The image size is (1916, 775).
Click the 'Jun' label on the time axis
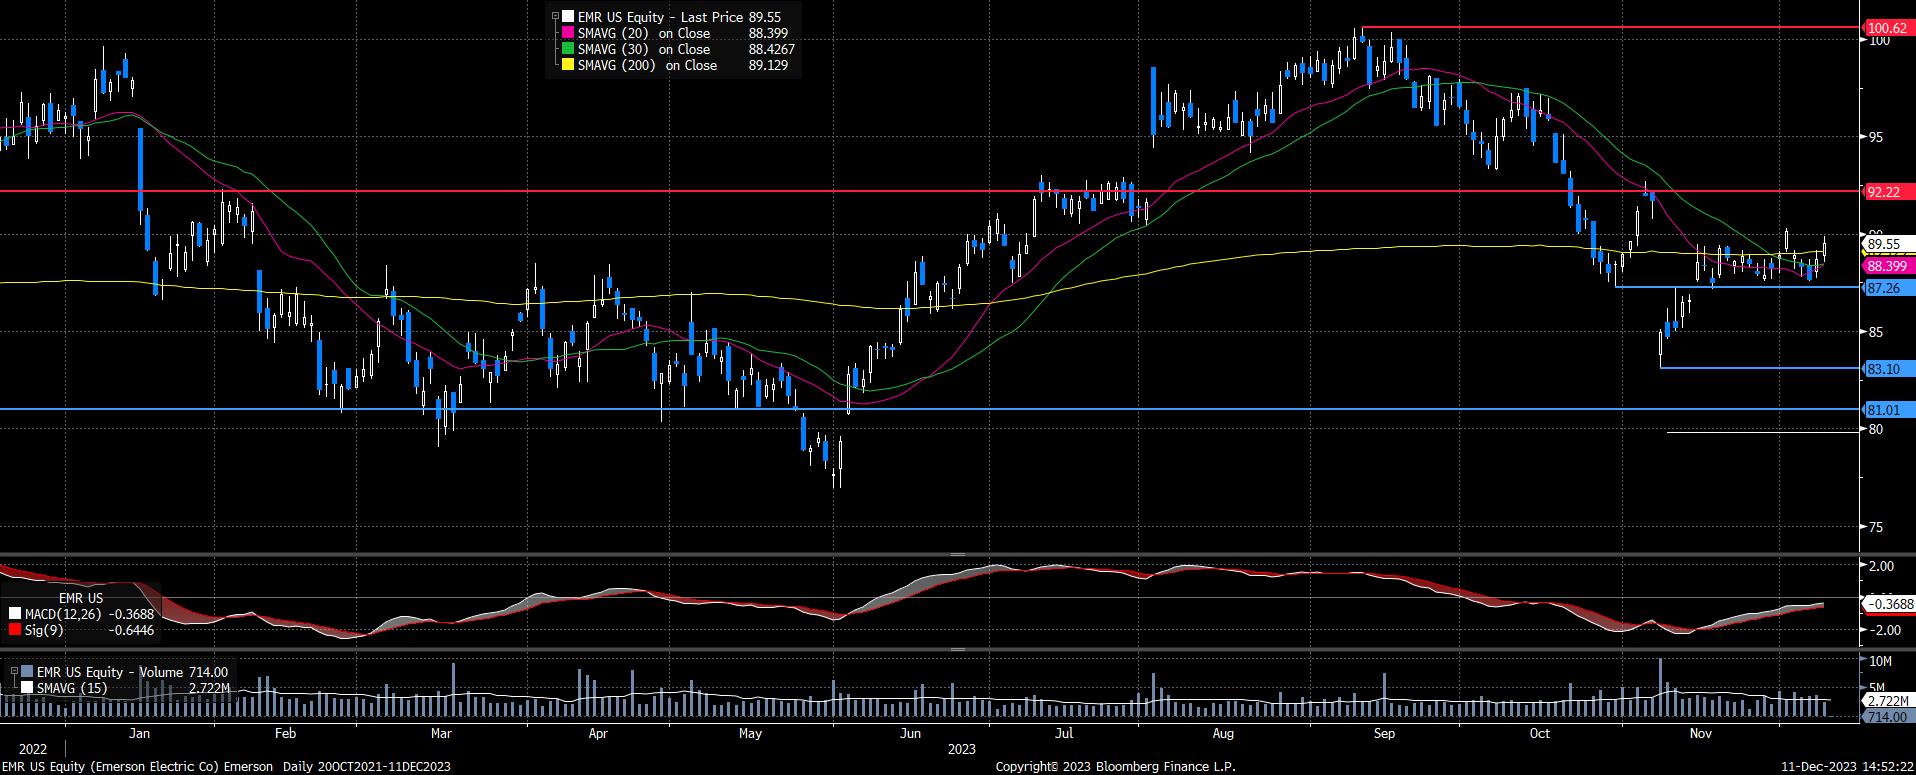pyautogui.click(x=910, y=733)
